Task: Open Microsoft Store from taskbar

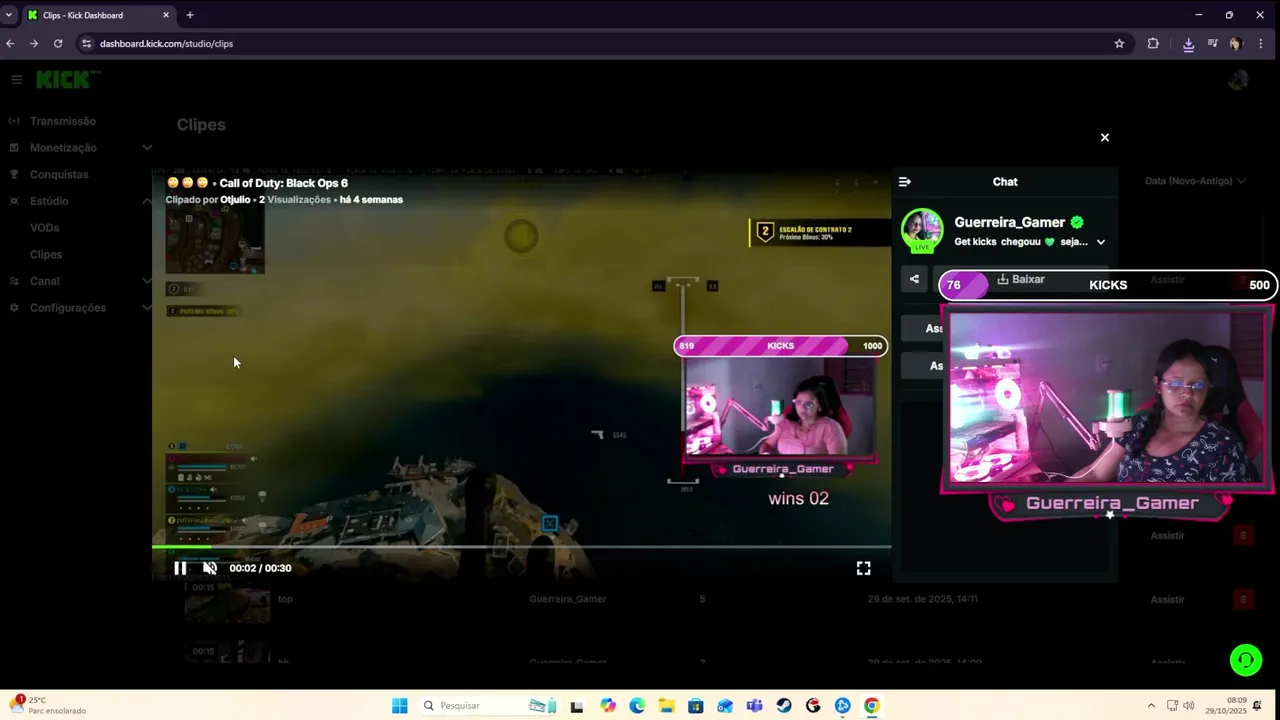Action: pyautogui.click(x=696, y=706)
